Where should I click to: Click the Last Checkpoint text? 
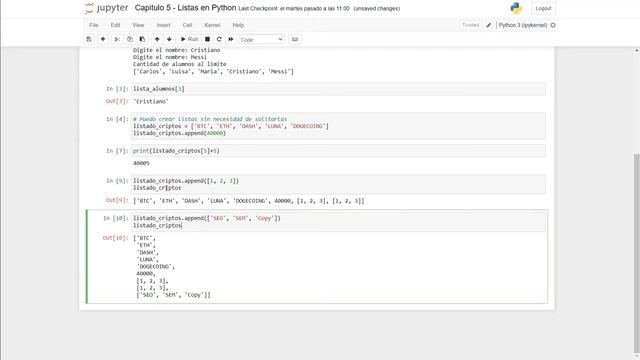[x=294, y=9]
